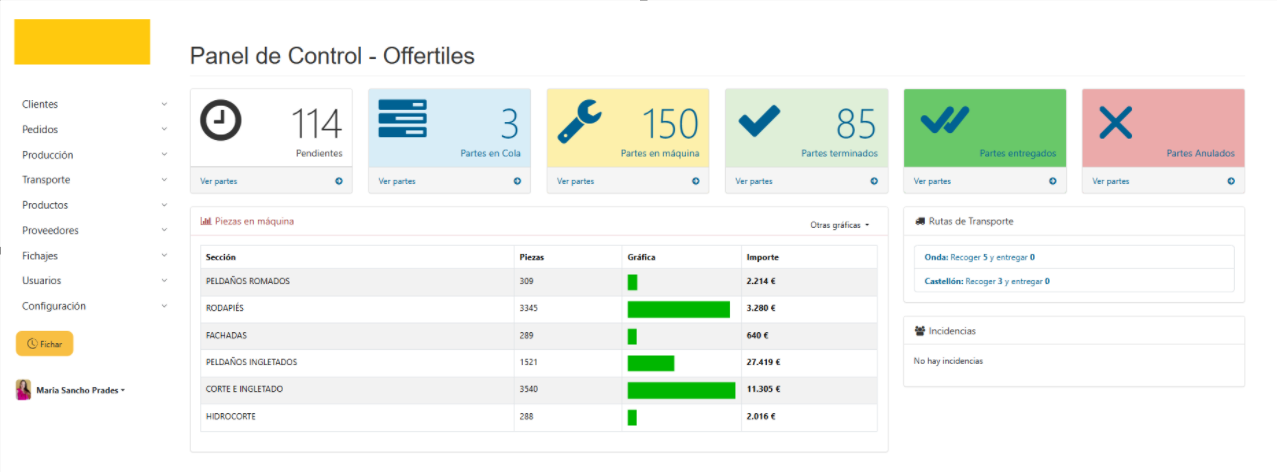
Task: Click the green bar for CORTE E INGLETADO
Action: (681, 390)
